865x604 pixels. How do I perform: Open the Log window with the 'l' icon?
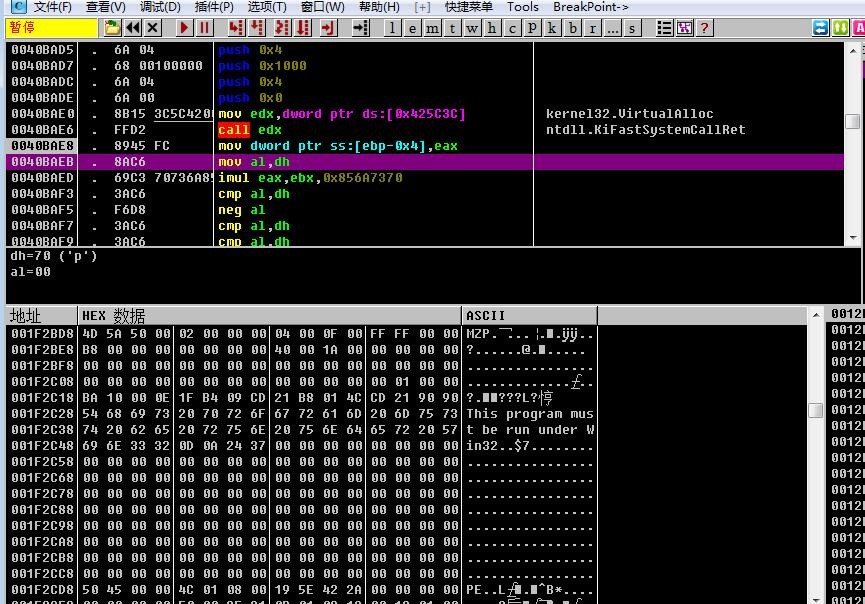click(x=391, y=28)
